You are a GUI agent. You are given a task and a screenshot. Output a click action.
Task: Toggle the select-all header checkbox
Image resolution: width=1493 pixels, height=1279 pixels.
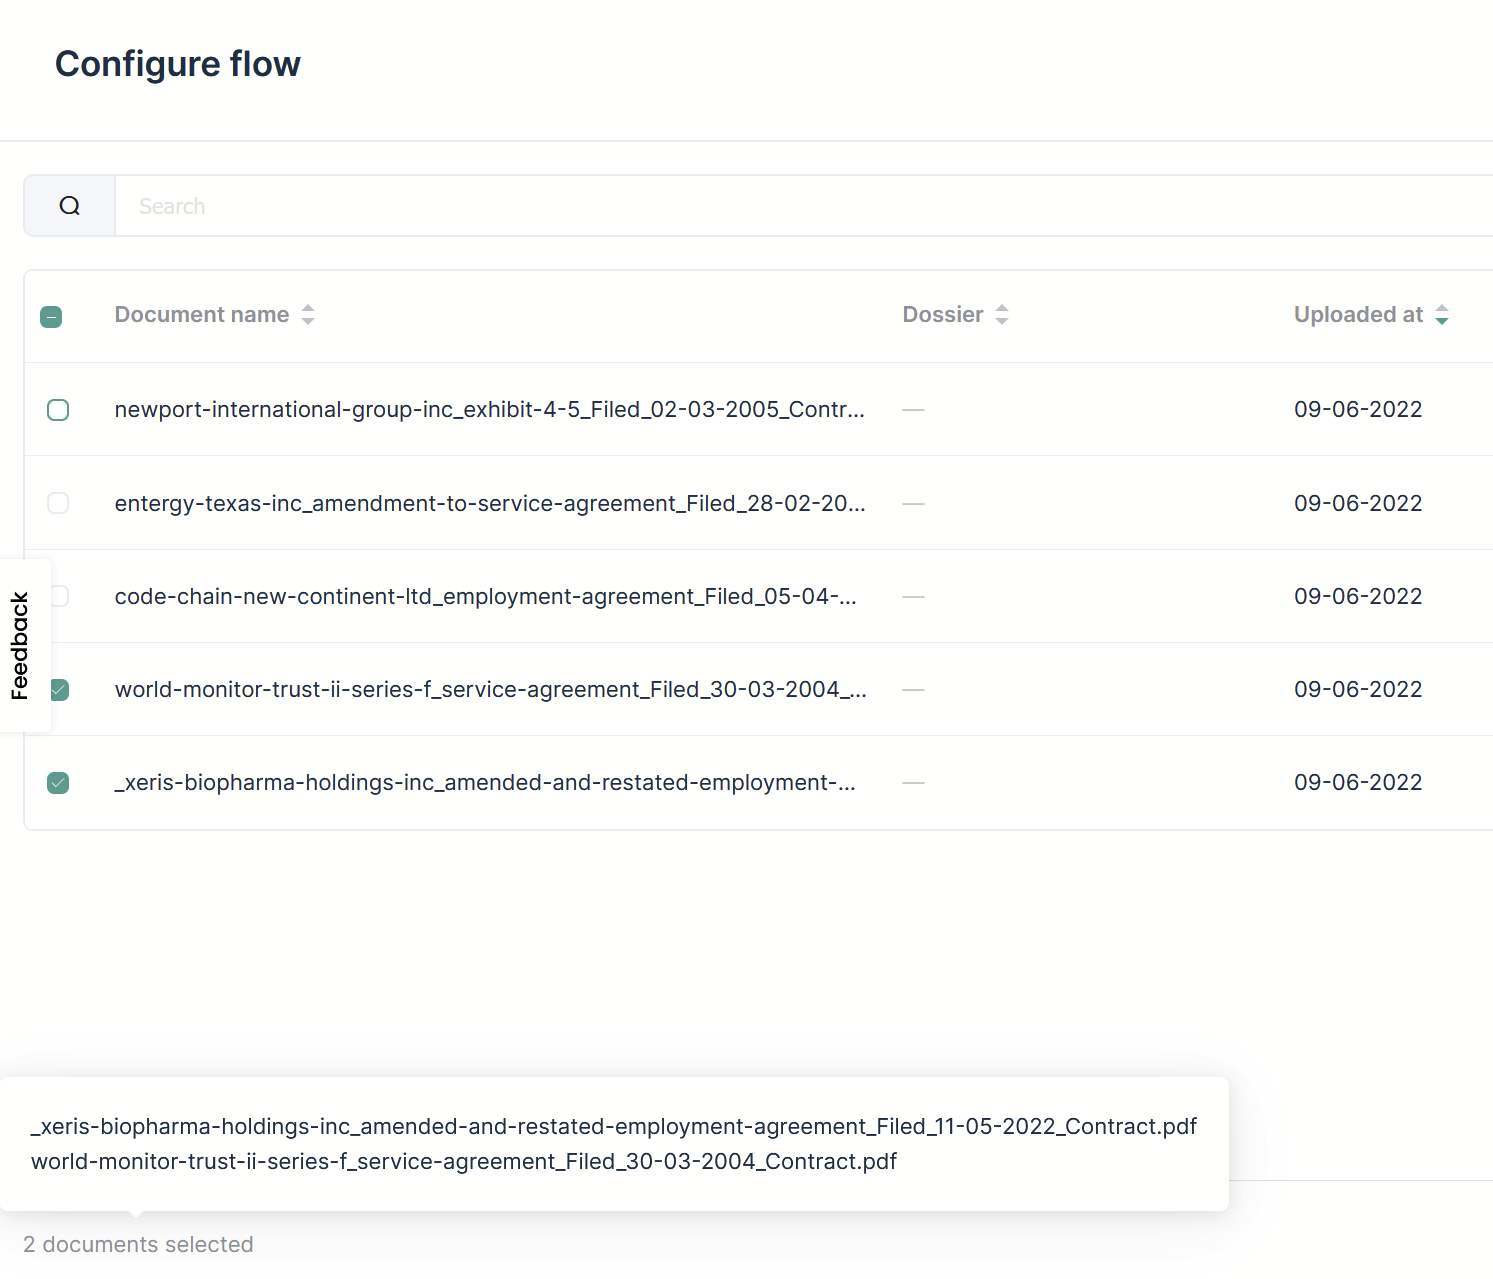(x=51, y=317)
